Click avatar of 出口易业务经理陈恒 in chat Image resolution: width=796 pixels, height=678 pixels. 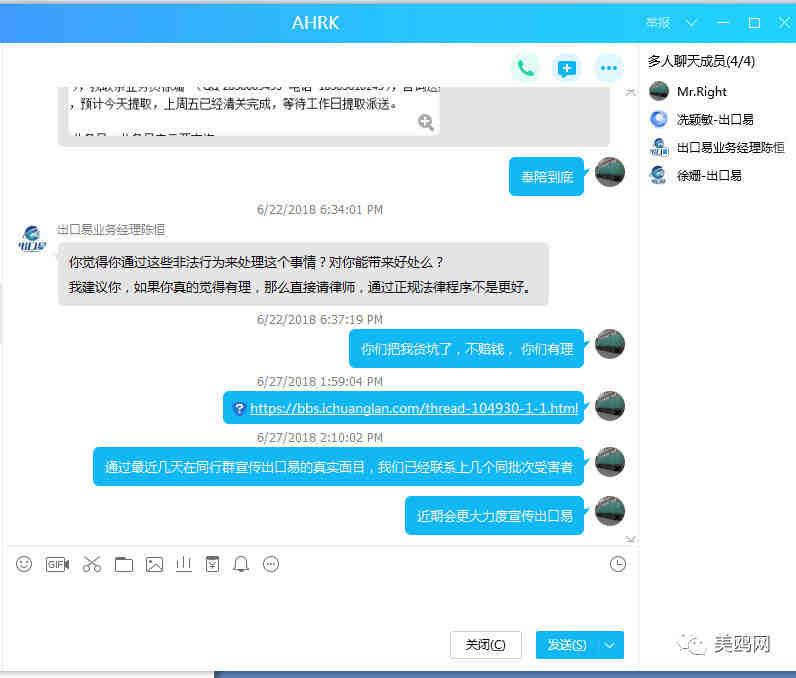[32, 240]
